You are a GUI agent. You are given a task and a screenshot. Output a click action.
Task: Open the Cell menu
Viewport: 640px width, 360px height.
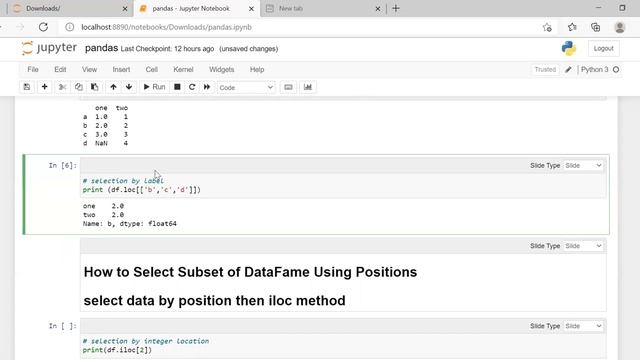152,69
